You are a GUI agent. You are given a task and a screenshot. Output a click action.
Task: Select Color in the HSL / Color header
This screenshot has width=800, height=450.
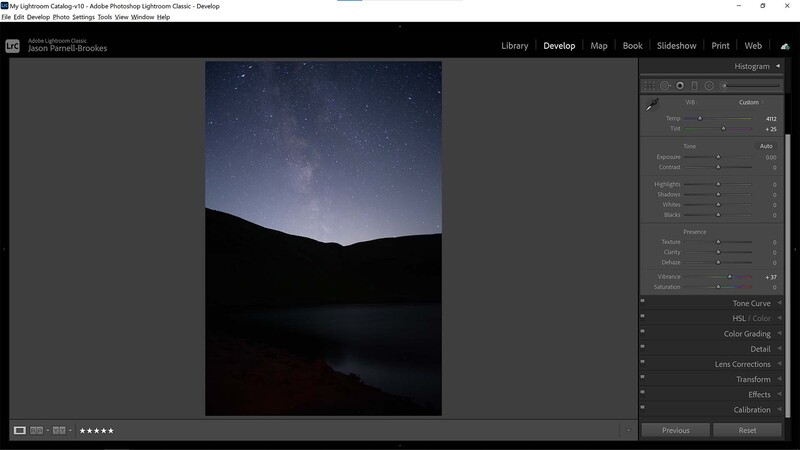(x=761, y=318)
